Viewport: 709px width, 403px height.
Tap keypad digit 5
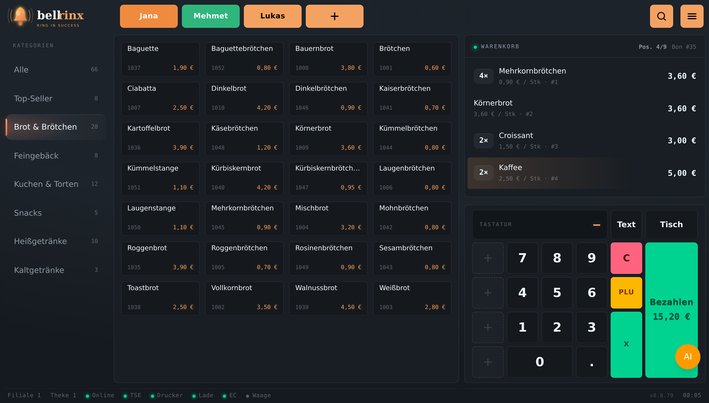[557, 293]
